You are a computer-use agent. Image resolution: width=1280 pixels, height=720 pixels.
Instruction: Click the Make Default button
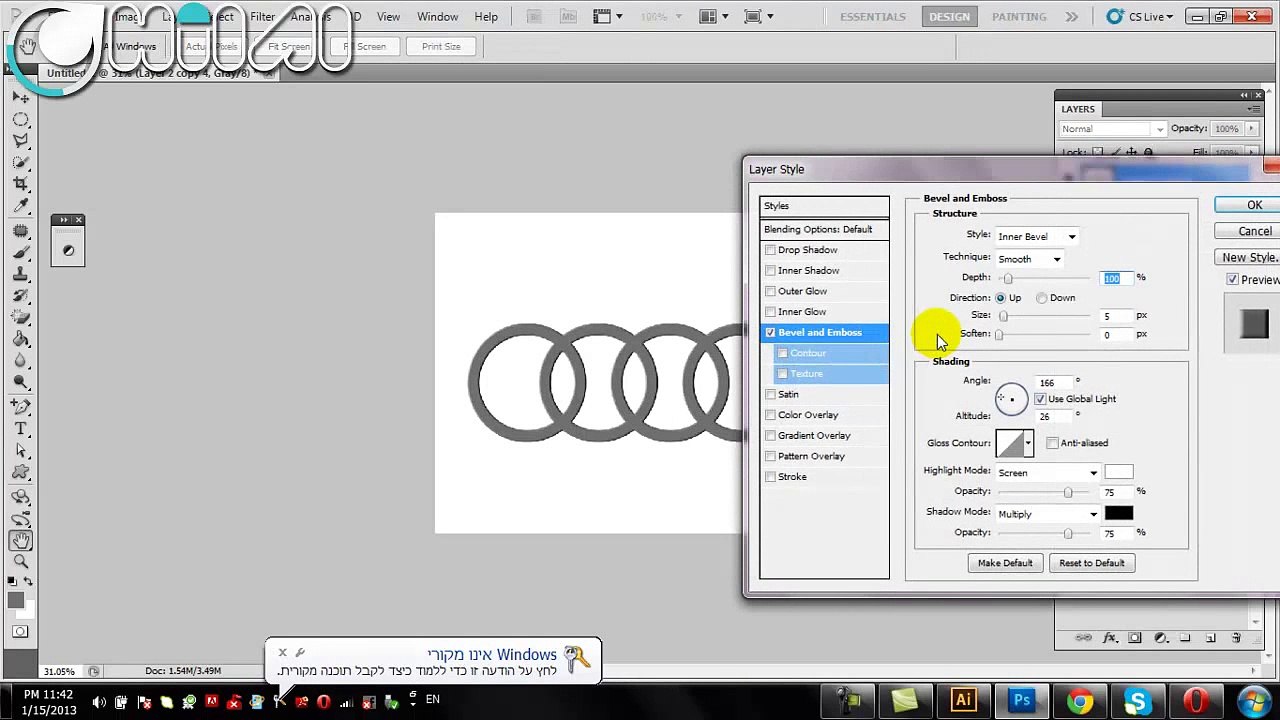click(x=1005, y=563)
